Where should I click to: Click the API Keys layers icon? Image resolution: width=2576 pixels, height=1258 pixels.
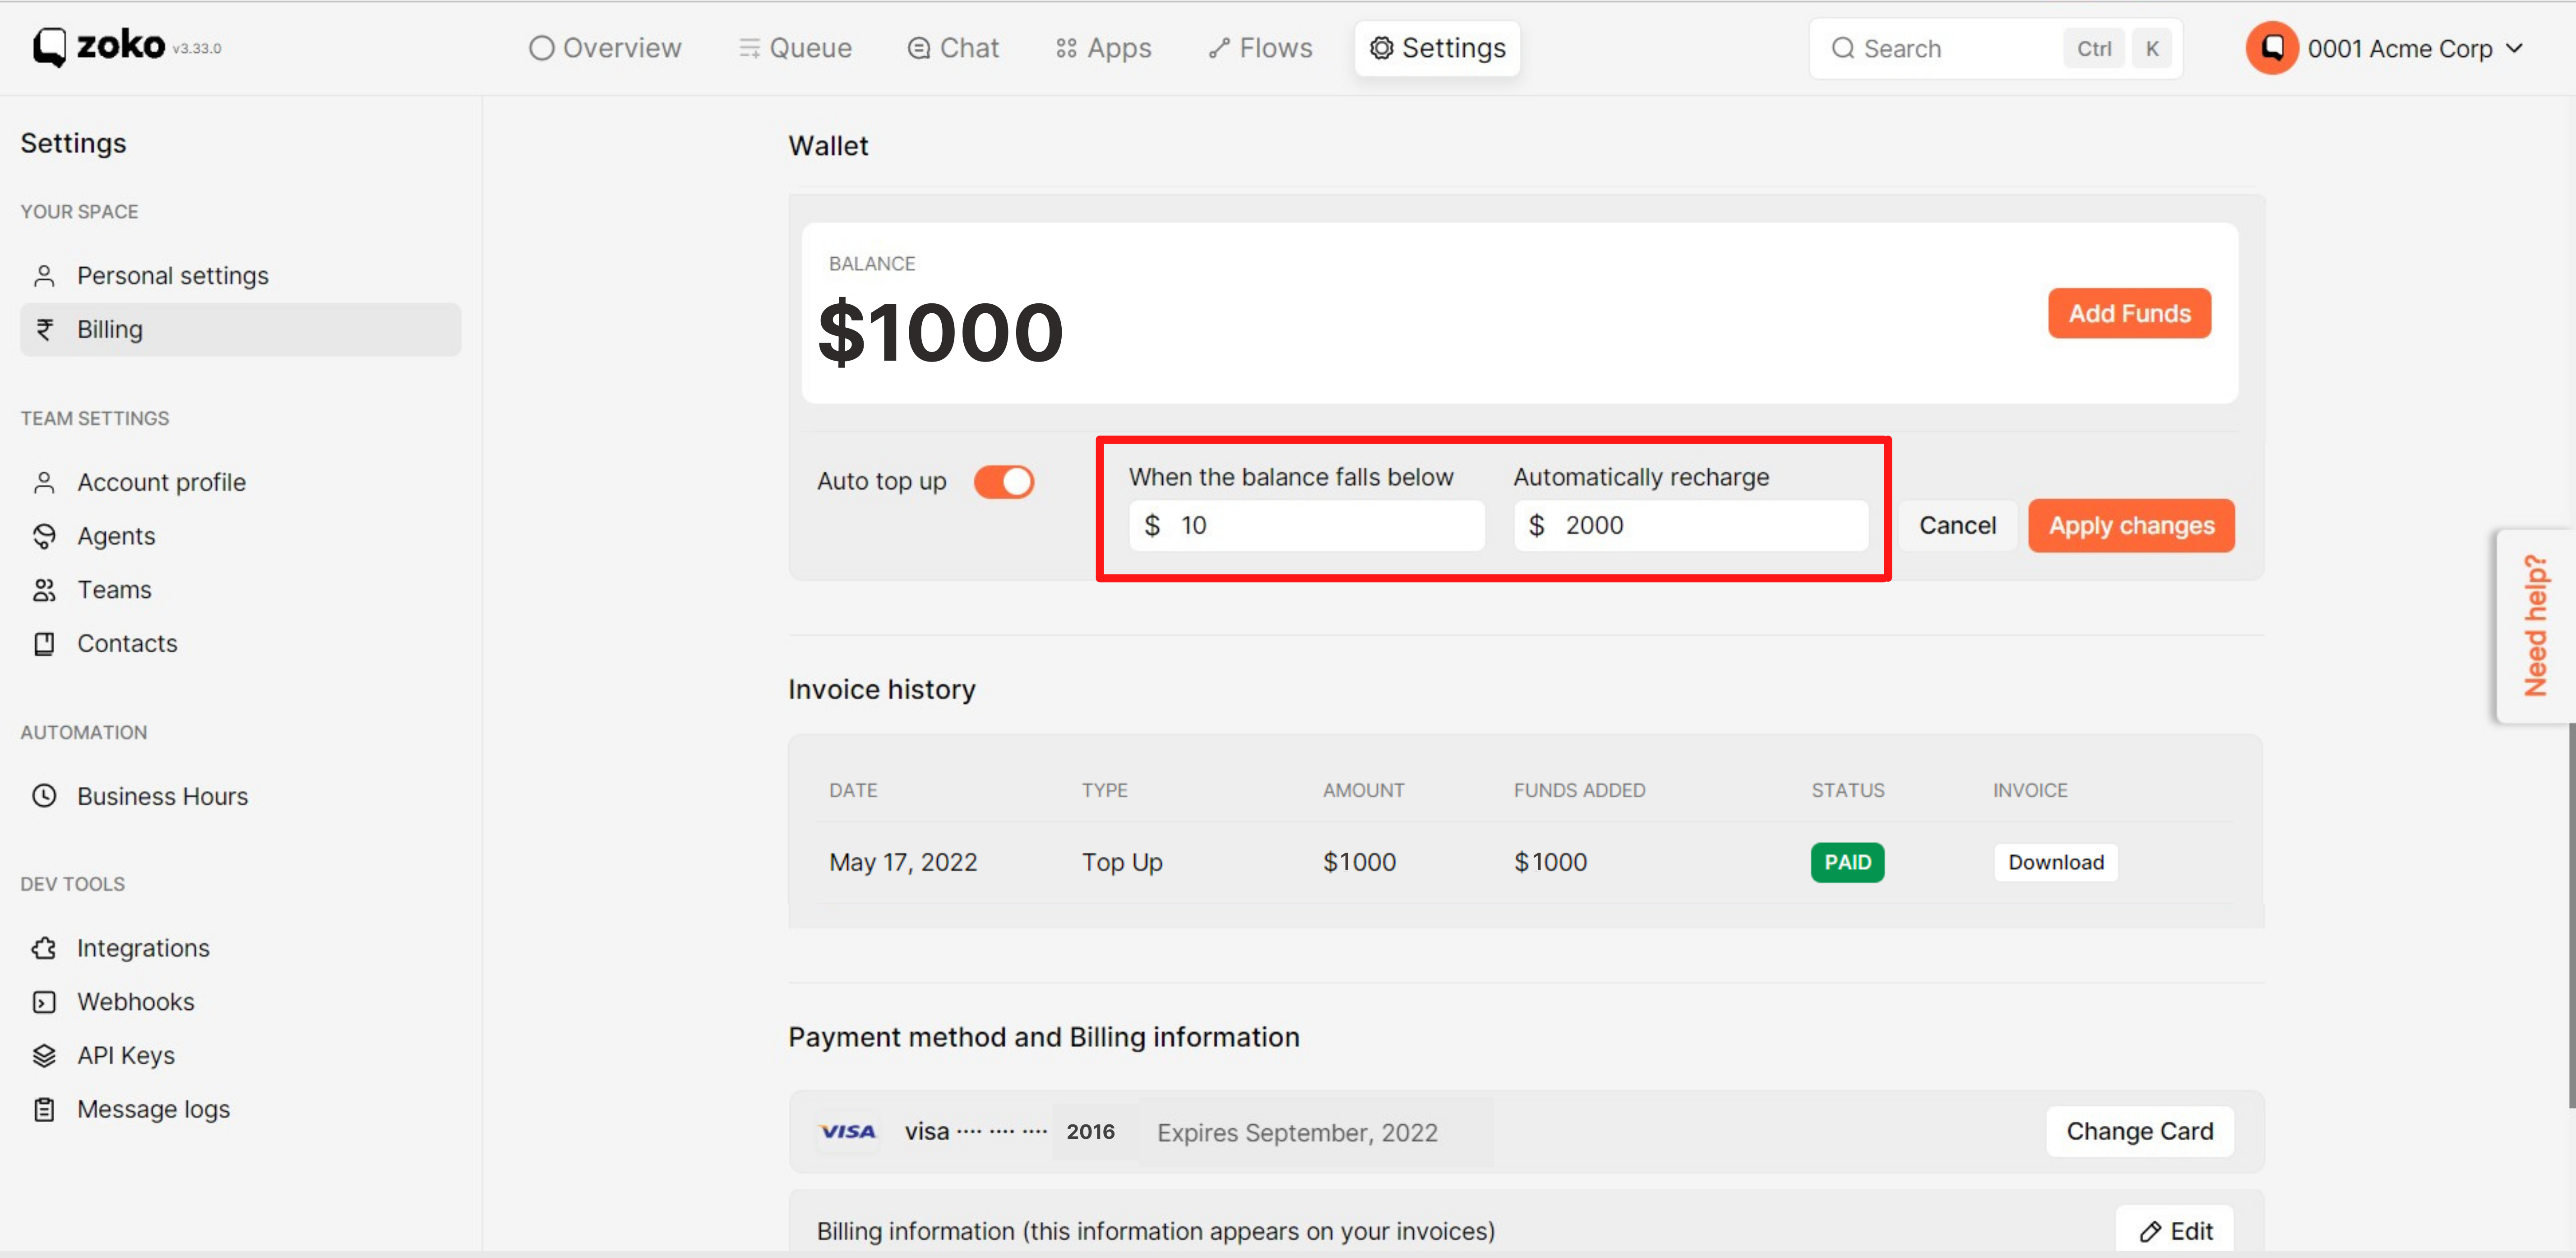(x=44, y=1055)
